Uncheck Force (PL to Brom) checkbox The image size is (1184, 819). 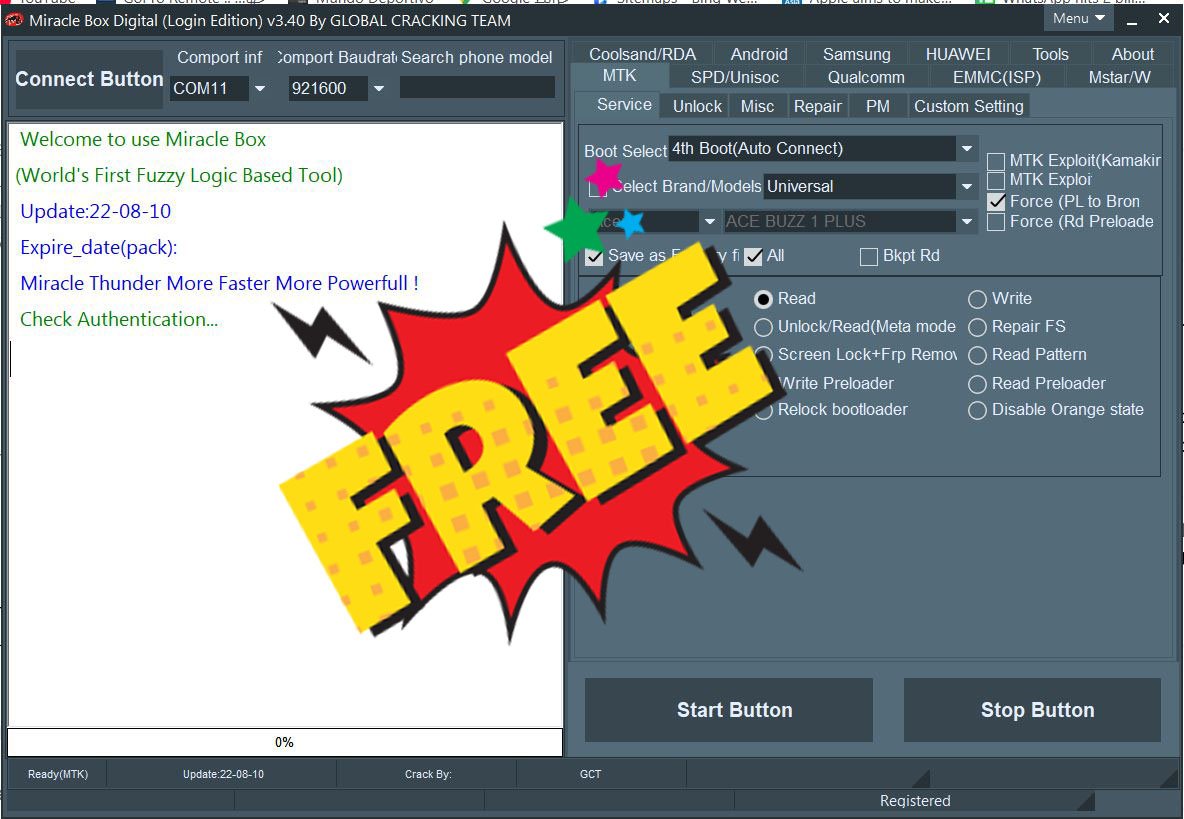[996, 202]
